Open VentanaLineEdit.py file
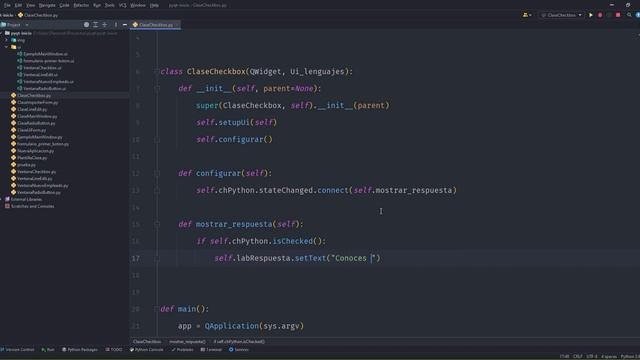This screenshot has height=360, width=640. coord(31,179)
